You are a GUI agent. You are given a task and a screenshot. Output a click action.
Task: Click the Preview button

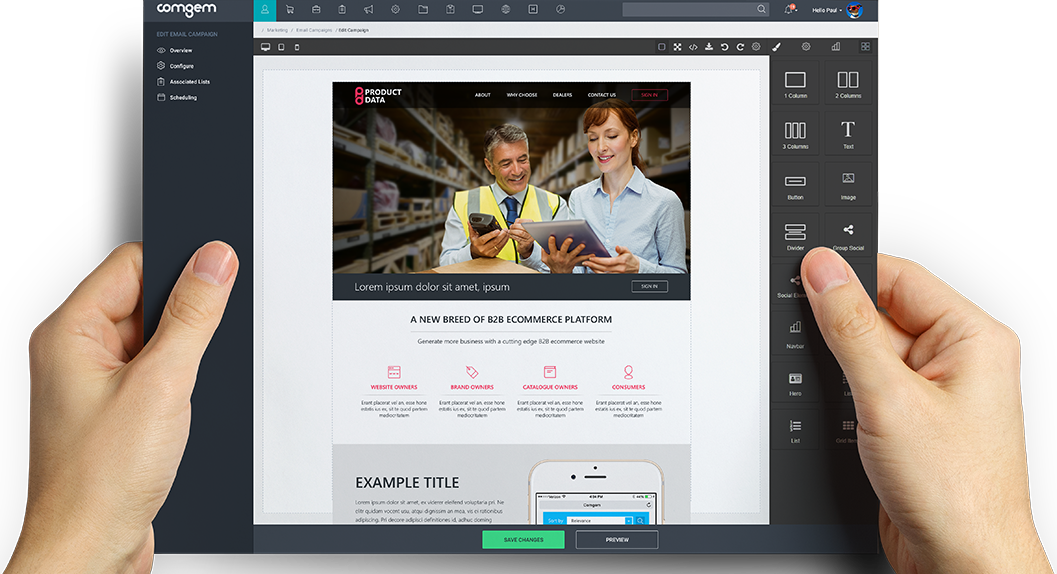click(617, 540)
